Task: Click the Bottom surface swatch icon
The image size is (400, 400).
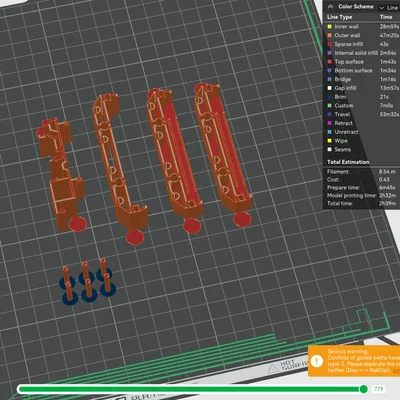Action: pyautogui.click(x=330, y=70)
